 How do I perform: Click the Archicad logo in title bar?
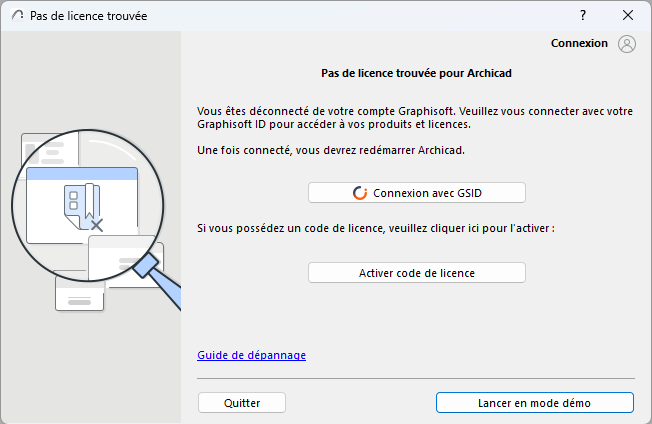tap(17, 15)
